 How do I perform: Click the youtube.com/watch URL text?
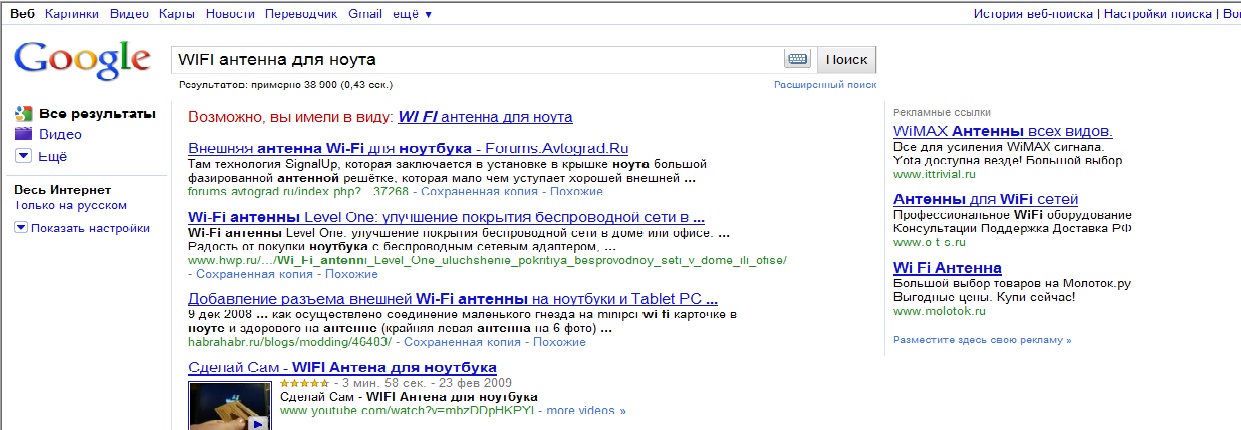coord(409,410)
